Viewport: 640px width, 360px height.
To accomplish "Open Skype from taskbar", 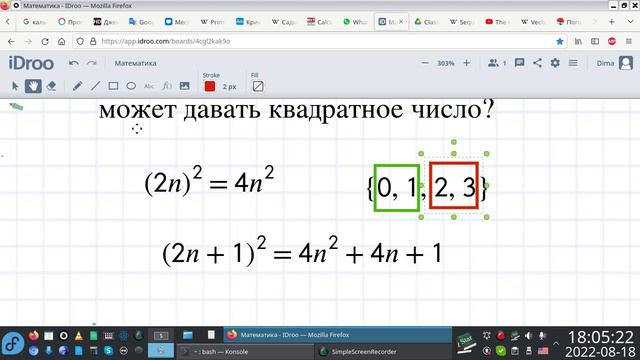I will tap(108, 350).
